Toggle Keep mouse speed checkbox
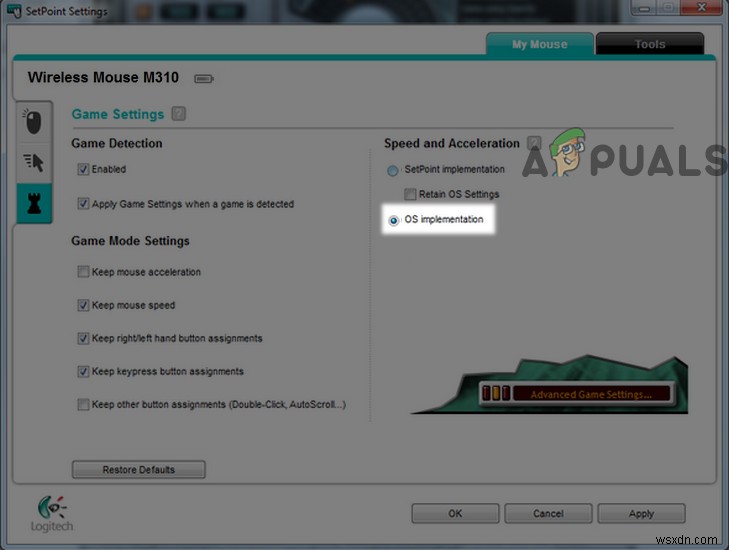The image size is (729, 550). point(83,305)
